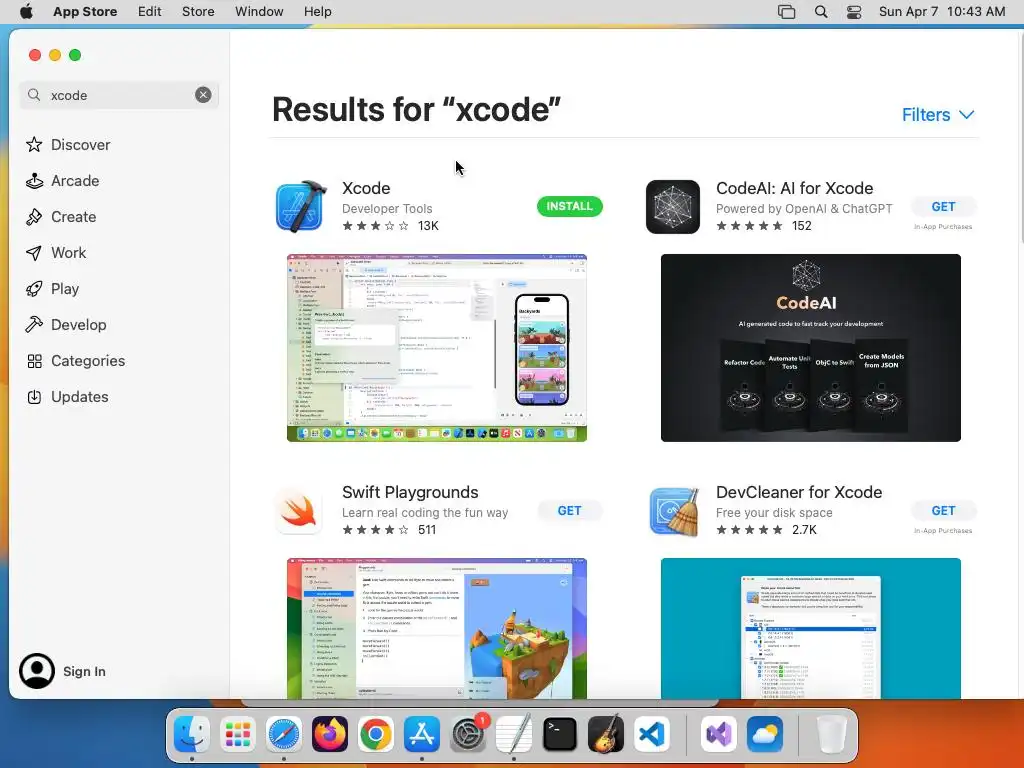Click the Xcode 13K ratings stars
1024x768 pixels.
click(376, 226)
